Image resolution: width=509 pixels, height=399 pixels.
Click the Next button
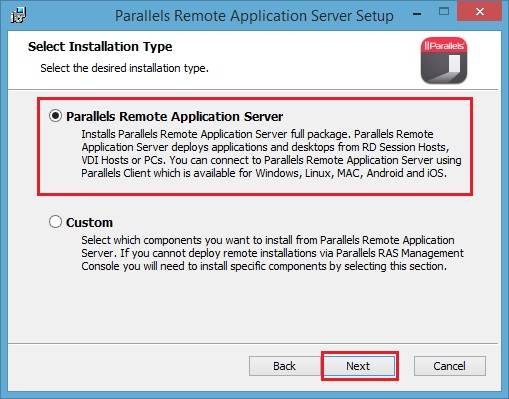coord(359,366)
